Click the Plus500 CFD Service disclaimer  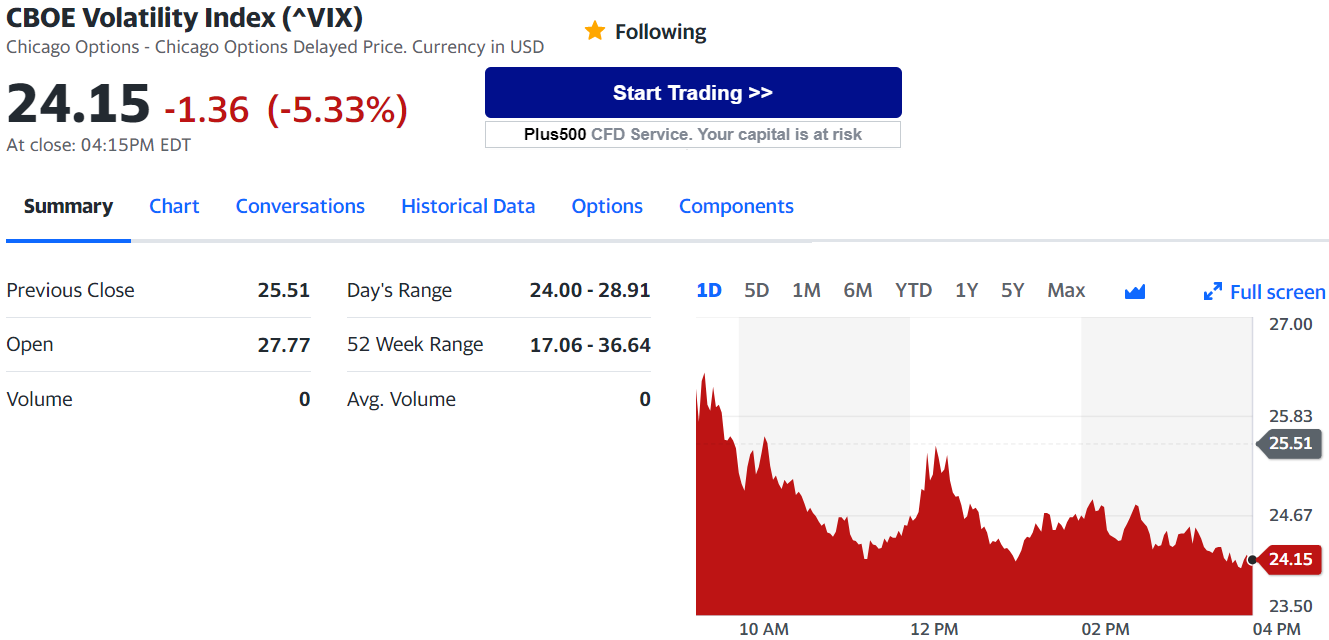pos(693,134)
